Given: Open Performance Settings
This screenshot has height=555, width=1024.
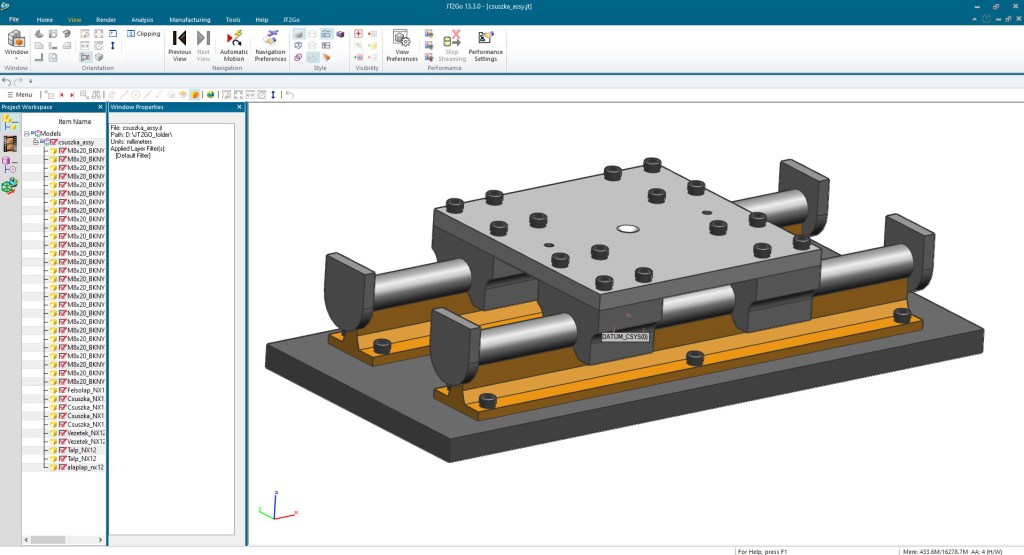Looking at the screenshot, I should click(x=485, y=46).
